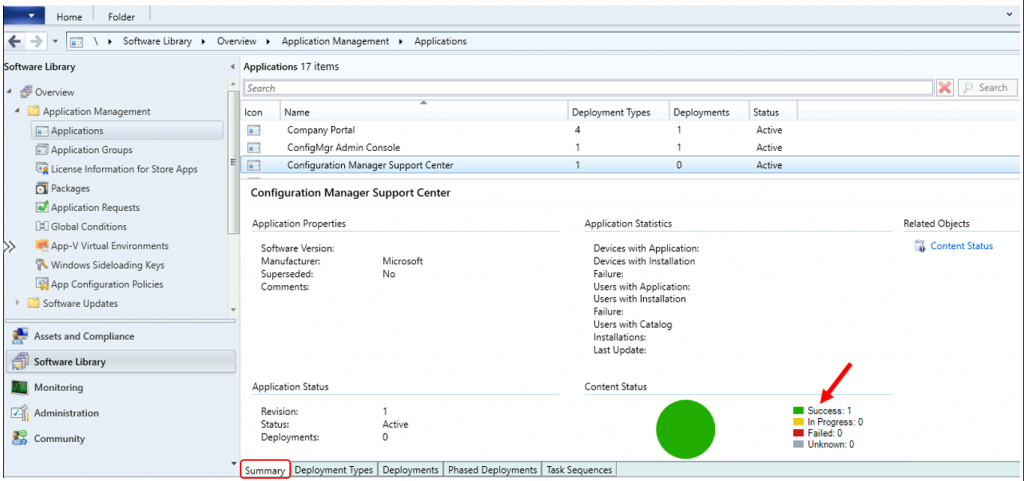The width and height of the screenshot is (1024, 481).
Task: Switch to the Deployments tab
Action: click(410, 470)
